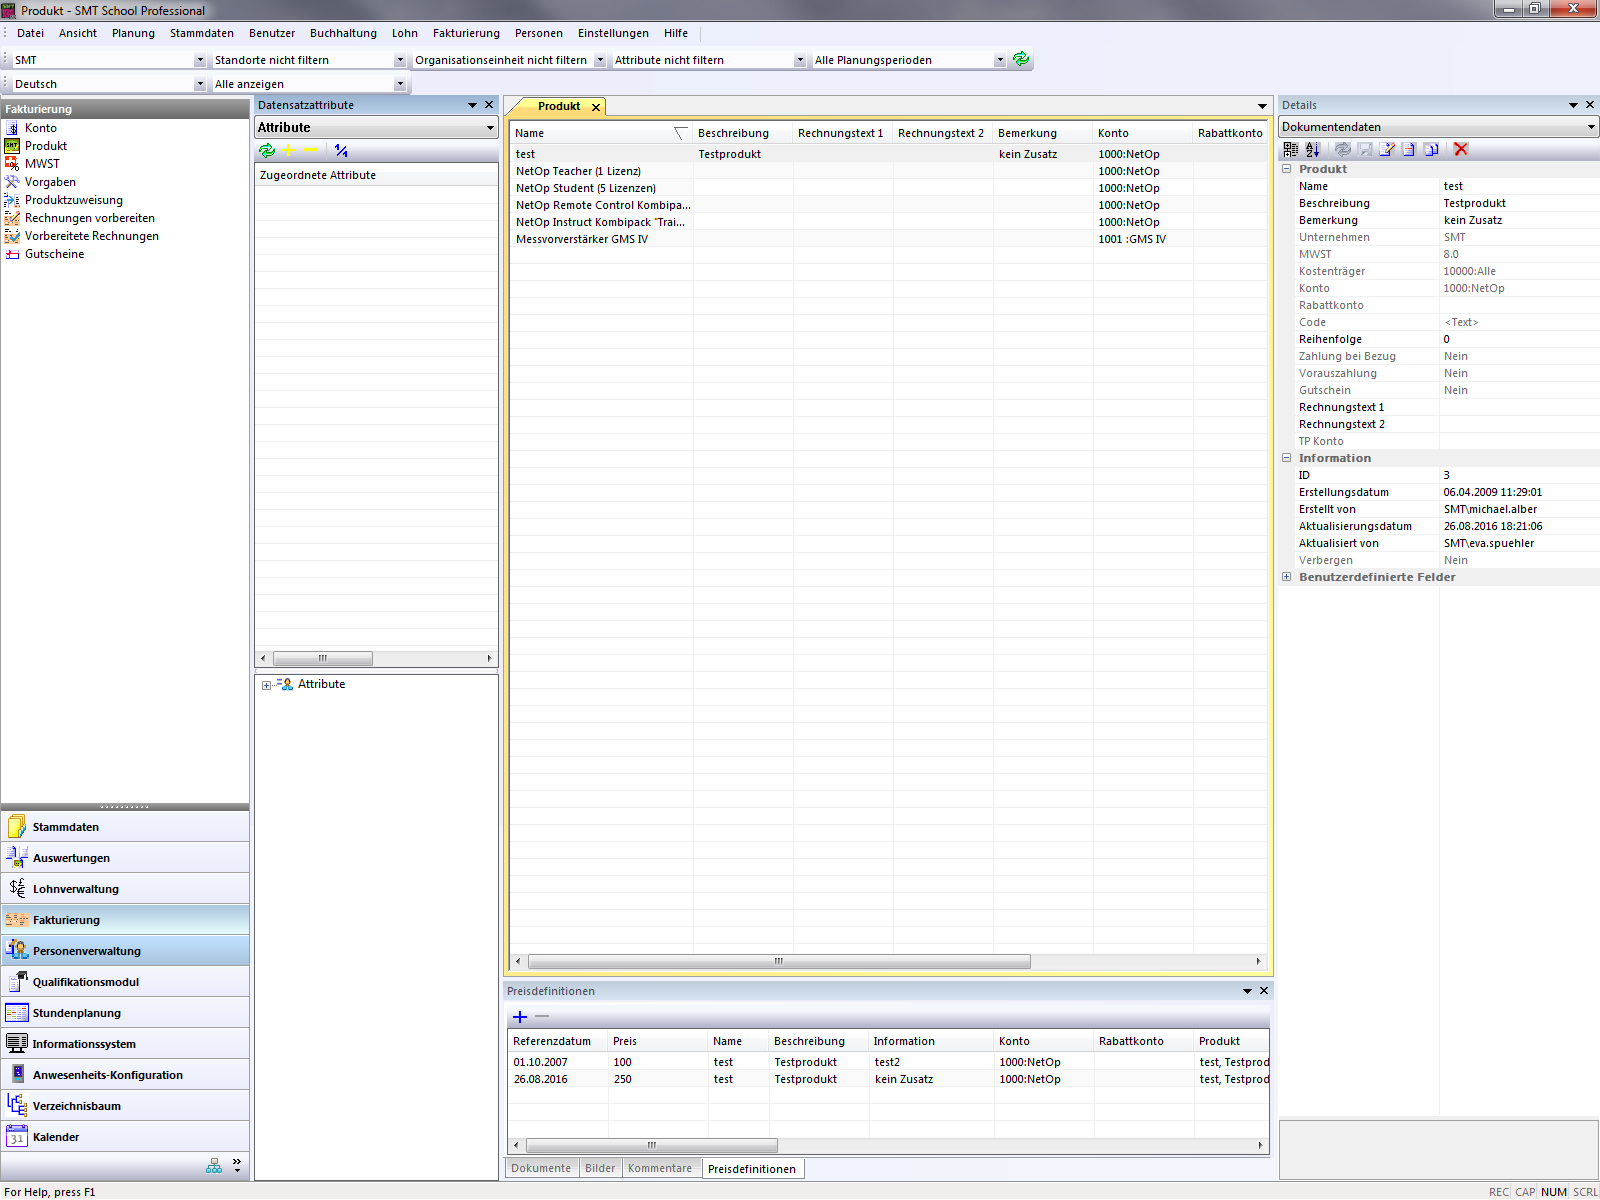Click the blue 1/1 icon in Datensatzattribute
This screenshot has height=1200, width=1600.
click(x=341, y=151)
